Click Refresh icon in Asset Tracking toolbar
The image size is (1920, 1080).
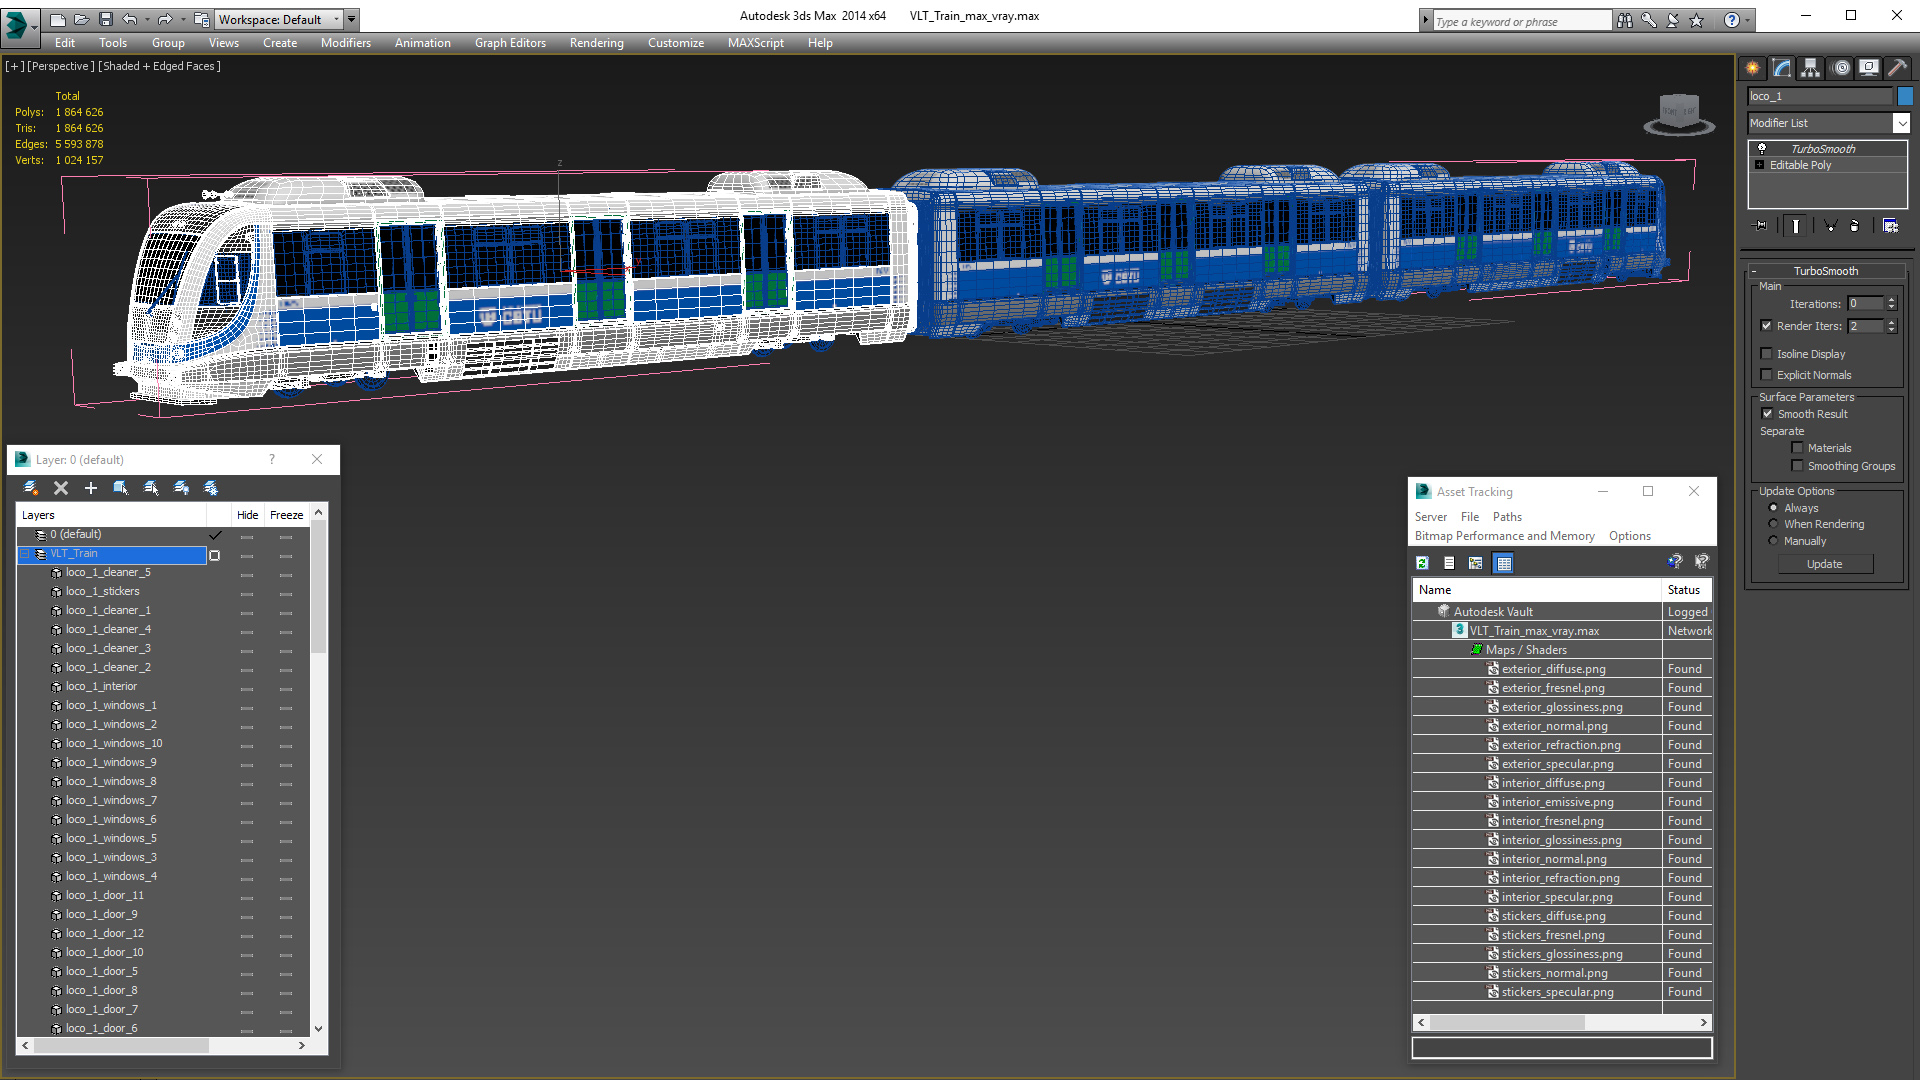click(1422, 564)
